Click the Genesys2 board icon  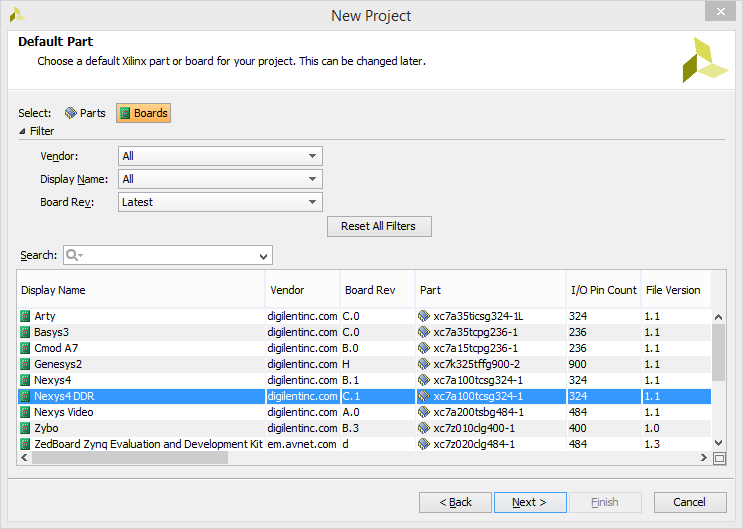[x=25, y=365]
